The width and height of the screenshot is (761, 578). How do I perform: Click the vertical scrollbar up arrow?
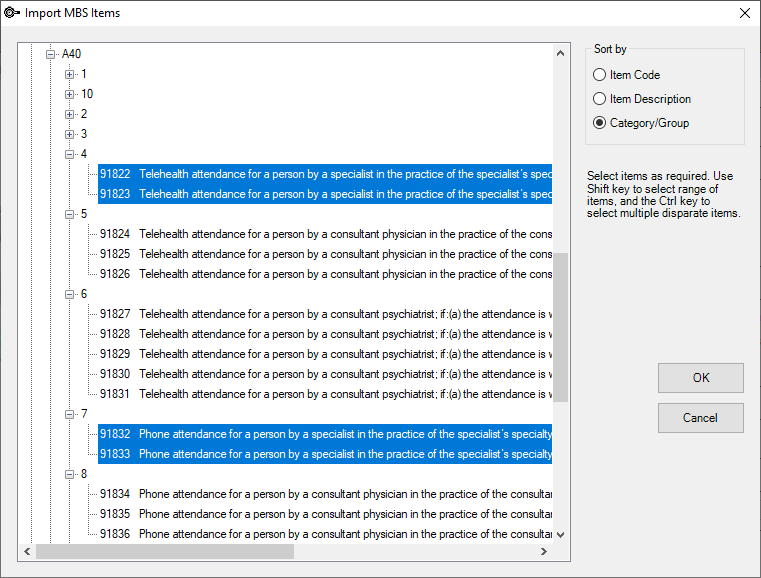coord(560,53)
